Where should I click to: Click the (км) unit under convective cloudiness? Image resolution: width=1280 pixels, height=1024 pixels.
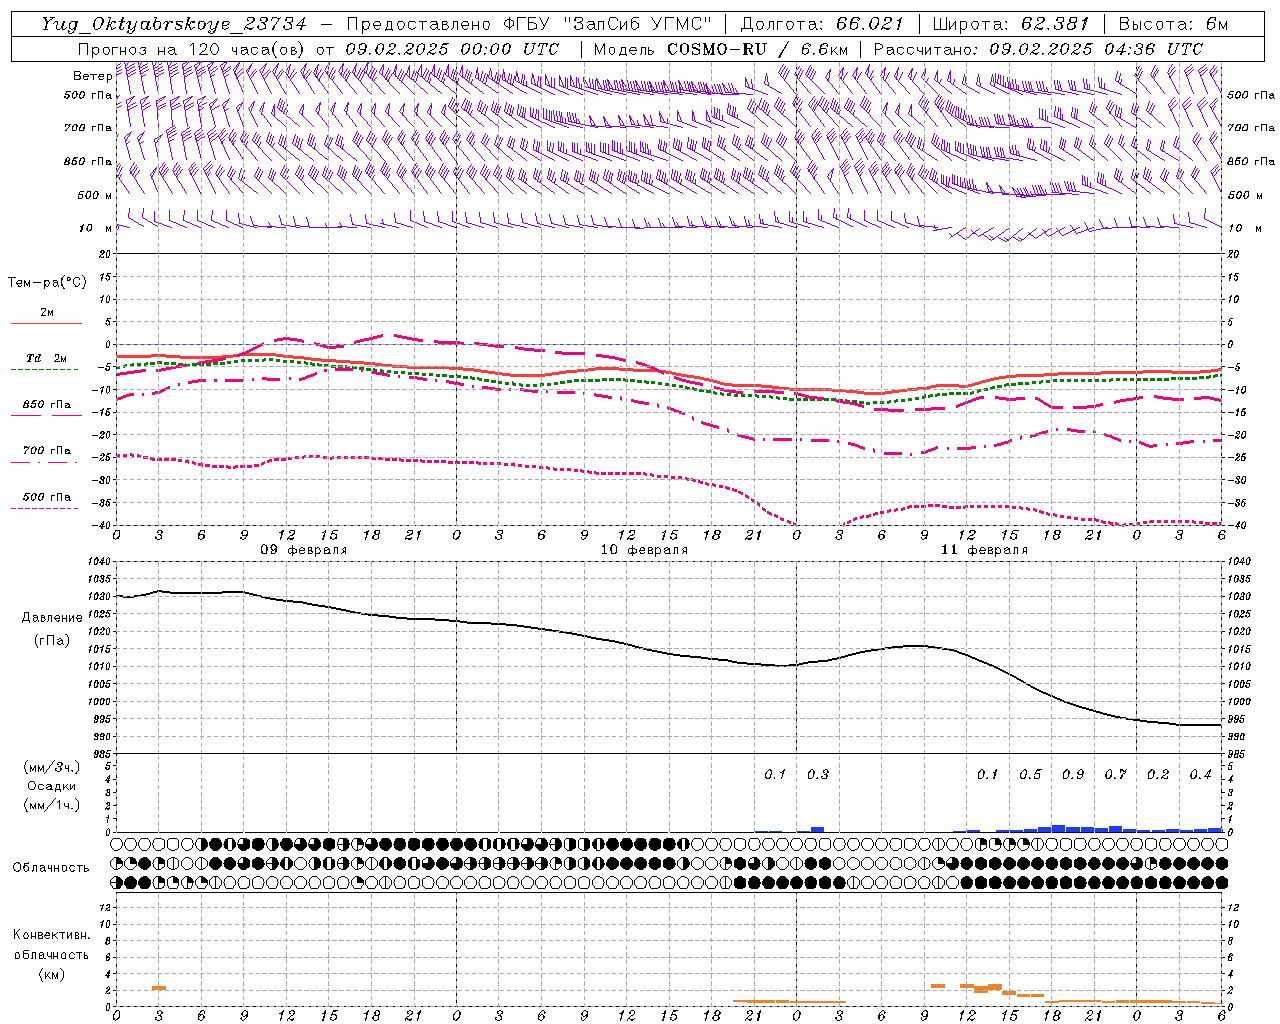(51, 974)
